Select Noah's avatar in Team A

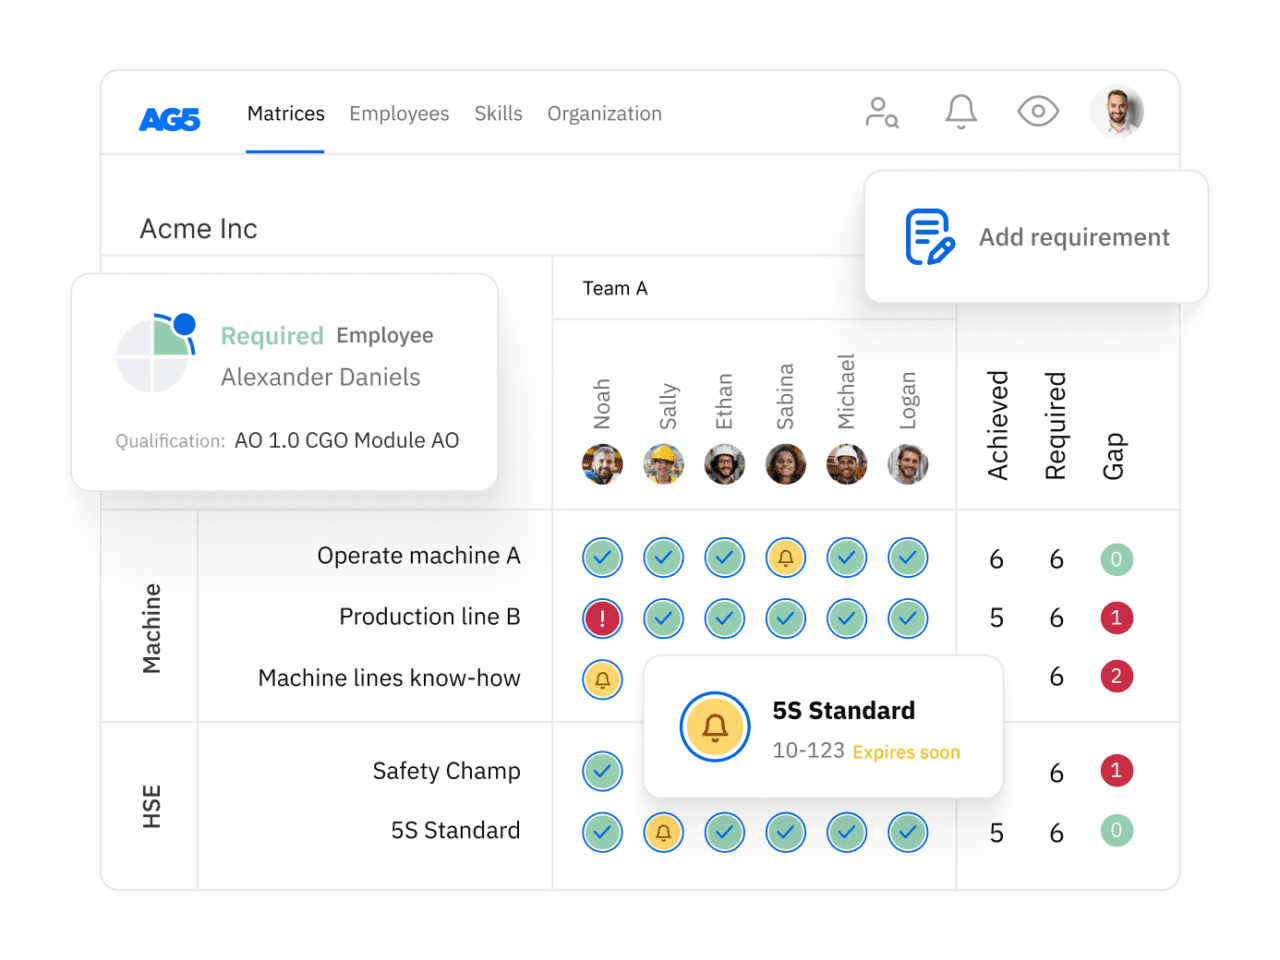(603, 465)
